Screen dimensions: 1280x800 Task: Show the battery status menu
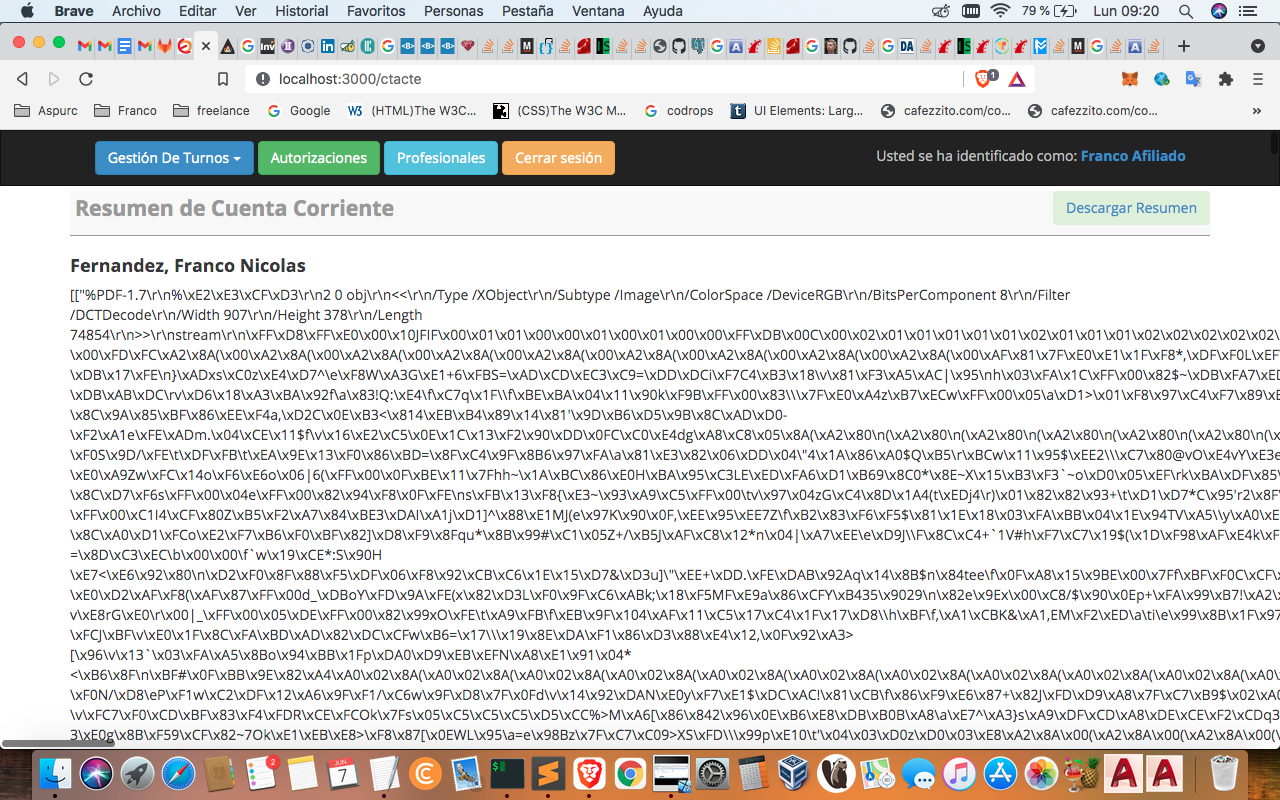[x=1049, y=11]
